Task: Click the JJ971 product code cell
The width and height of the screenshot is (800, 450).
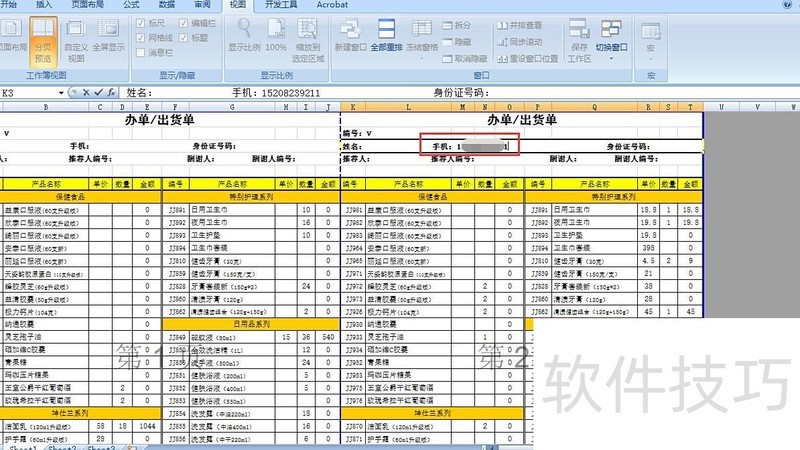Action: tap(354, 273)
